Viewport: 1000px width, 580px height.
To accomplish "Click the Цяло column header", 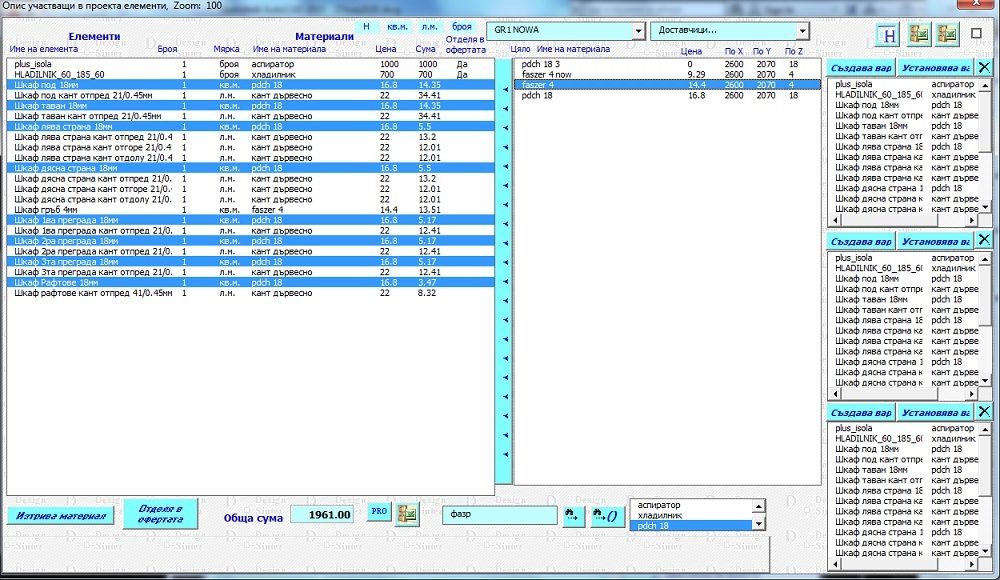I will [x=520, y=48].
